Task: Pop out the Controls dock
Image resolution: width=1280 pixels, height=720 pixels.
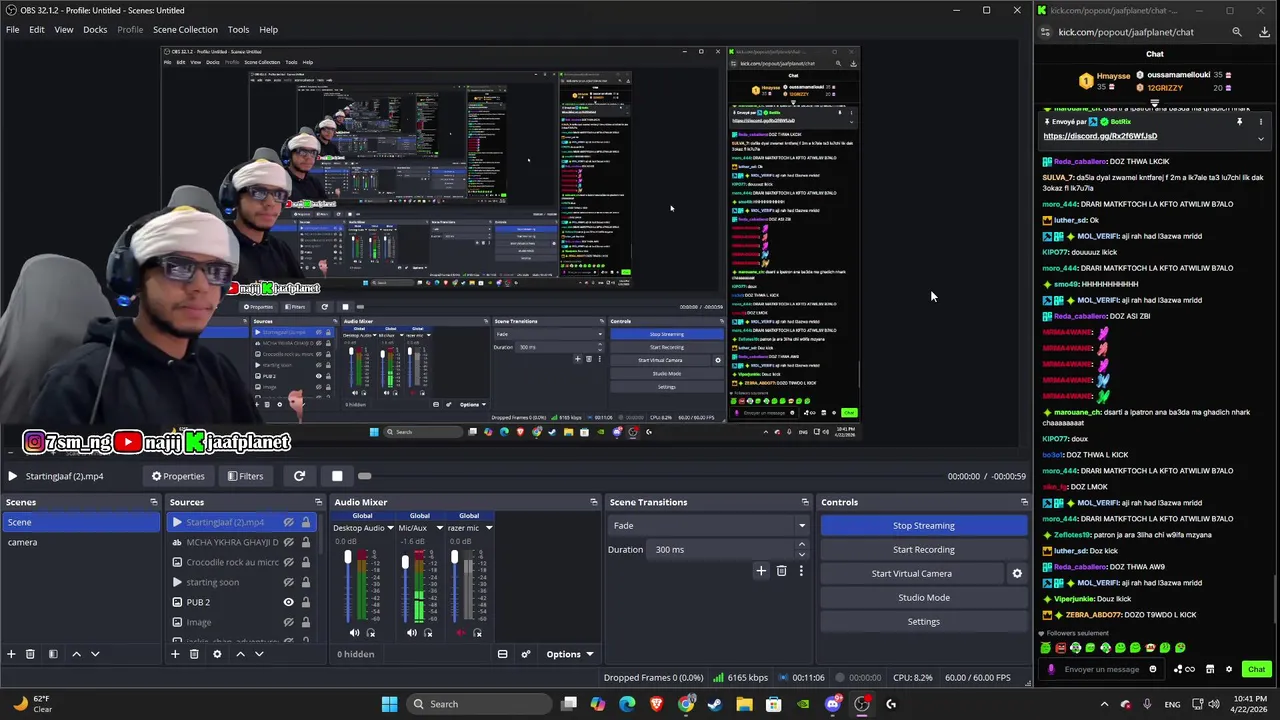Action: click(x=1024, y=502)
